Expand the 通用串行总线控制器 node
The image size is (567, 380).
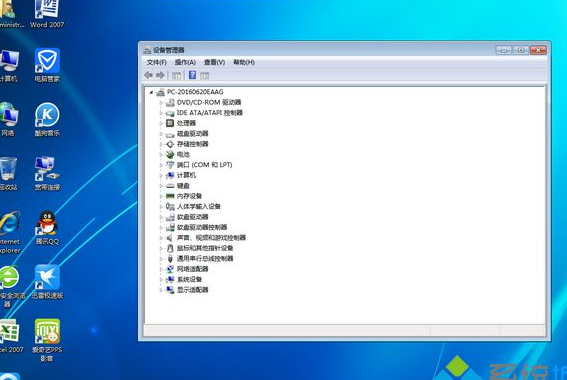[x=161, y=259]
